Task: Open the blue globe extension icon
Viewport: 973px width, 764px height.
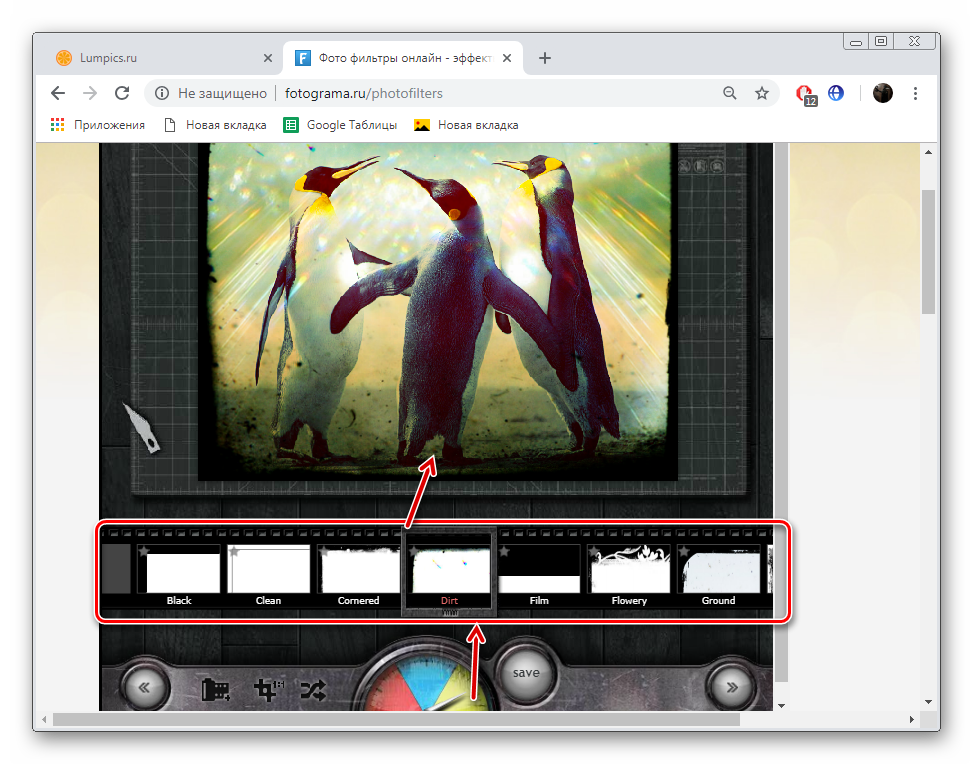Action: (x=836, y=93)
